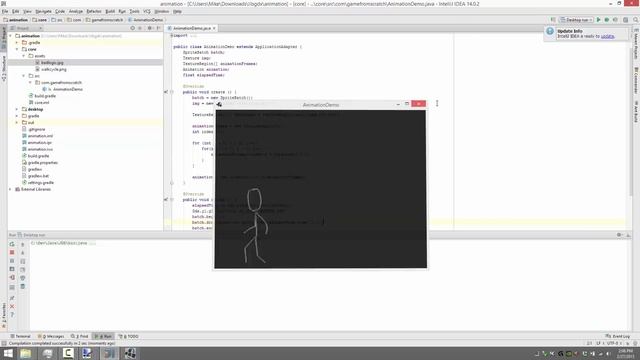This screenshot has width=640, height=360.
Task: Collapse the core module folder
Action: [17, 49]
